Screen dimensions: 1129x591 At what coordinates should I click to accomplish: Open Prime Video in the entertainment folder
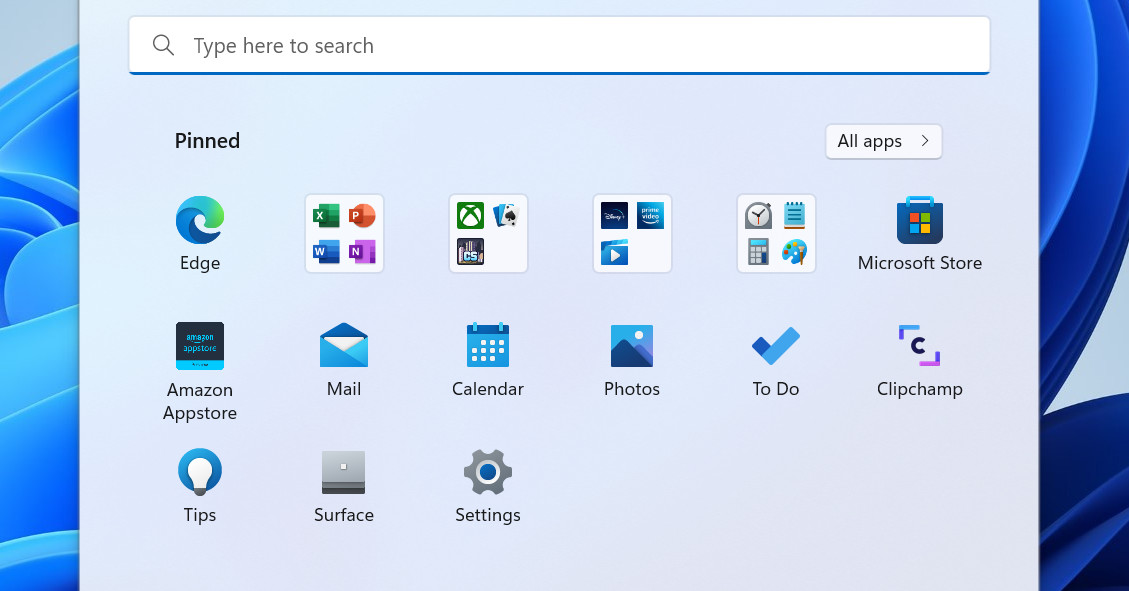click(650, 216)
